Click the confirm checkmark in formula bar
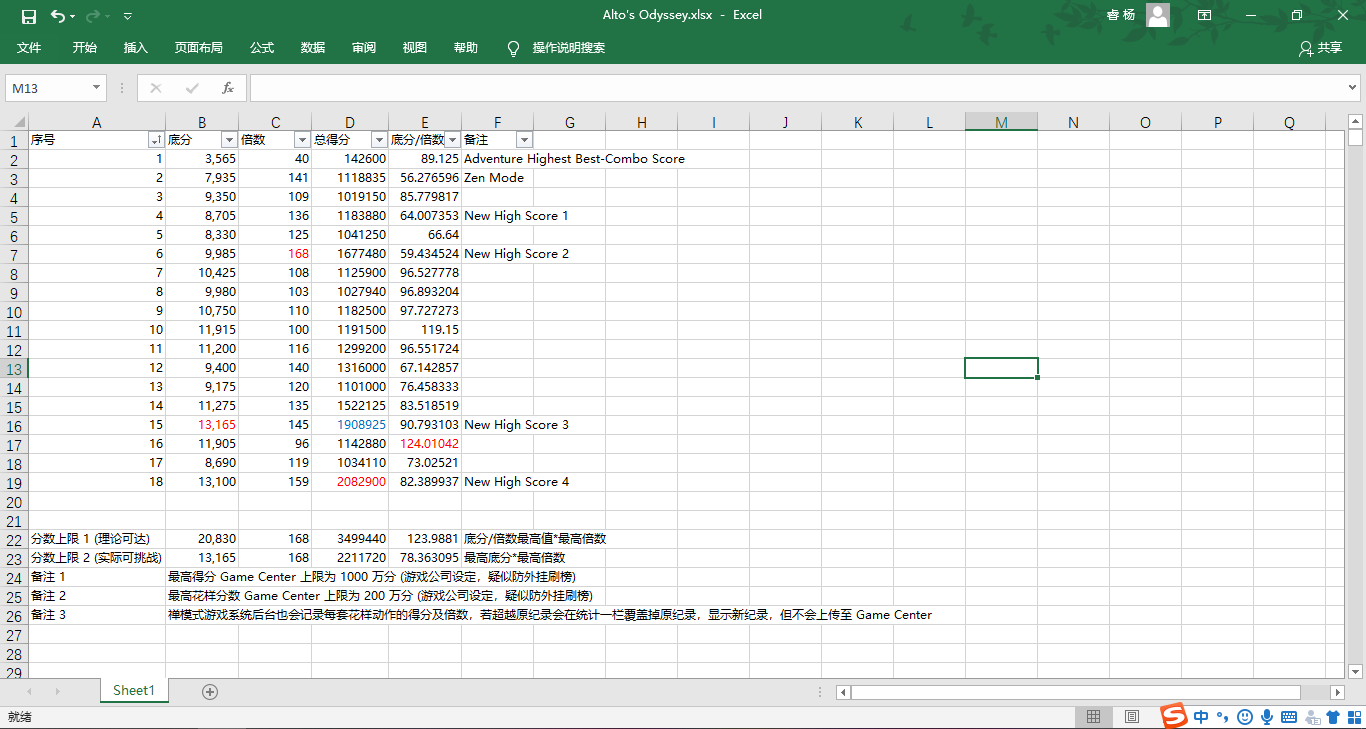The width and height of the screenshot is (1366, 729). pyautogui.click(x=191, y=88)
